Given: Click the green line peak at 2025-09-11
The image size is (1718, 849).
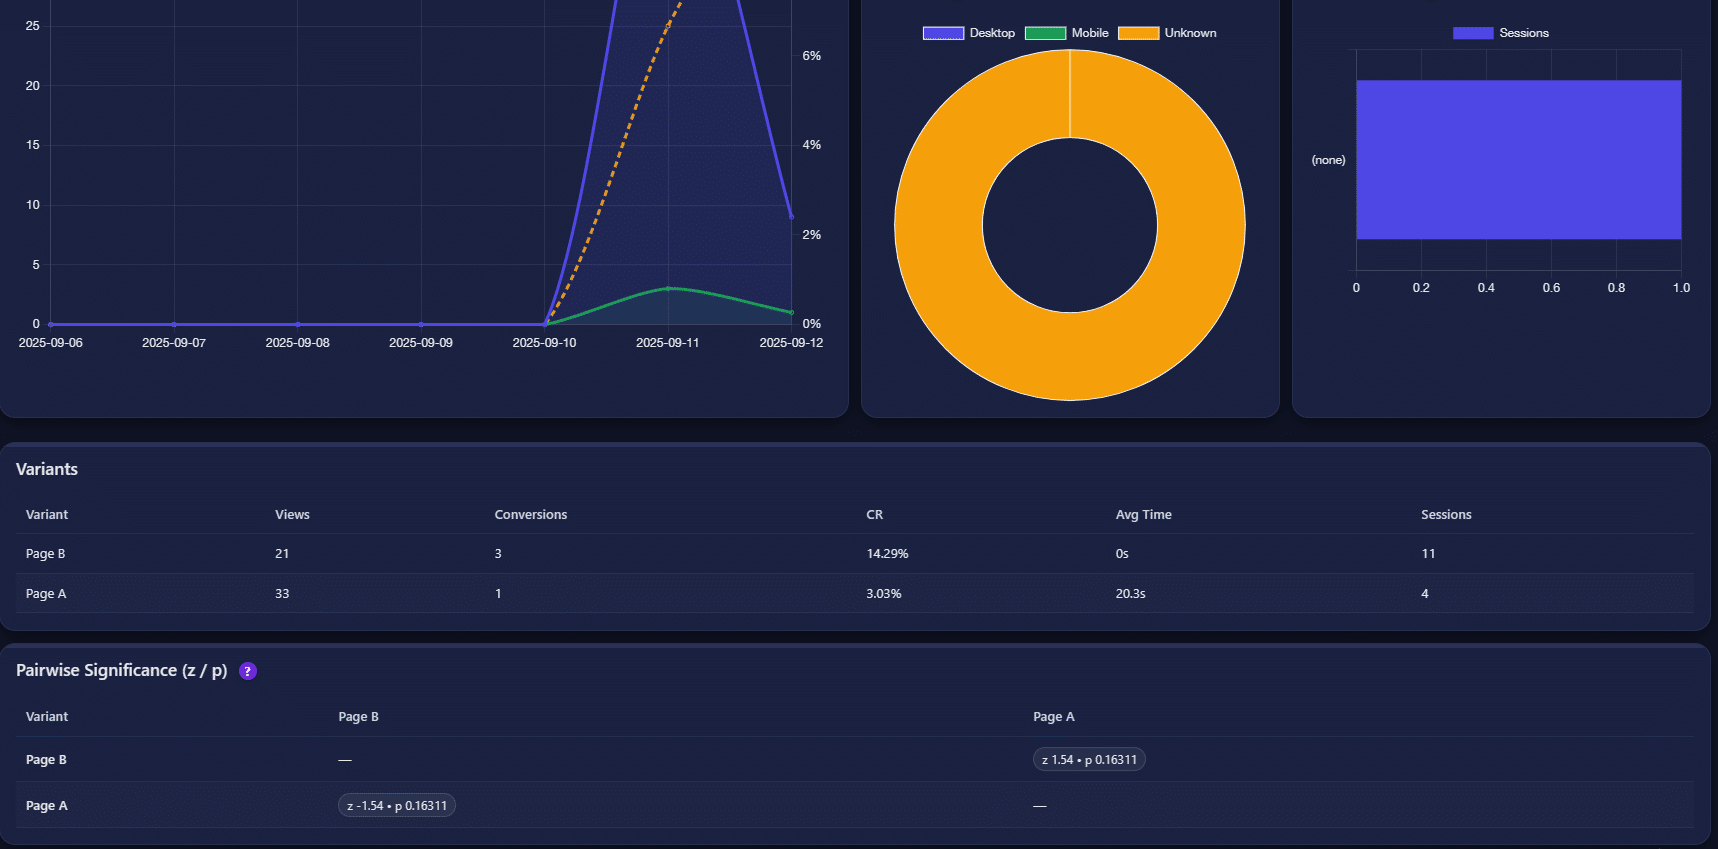Looking at the screenshot, I should point(668,288).
